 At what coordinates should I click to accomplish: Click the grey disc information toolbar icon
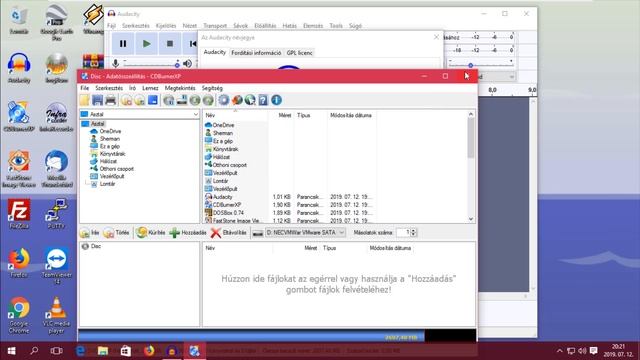pos(168,100)
